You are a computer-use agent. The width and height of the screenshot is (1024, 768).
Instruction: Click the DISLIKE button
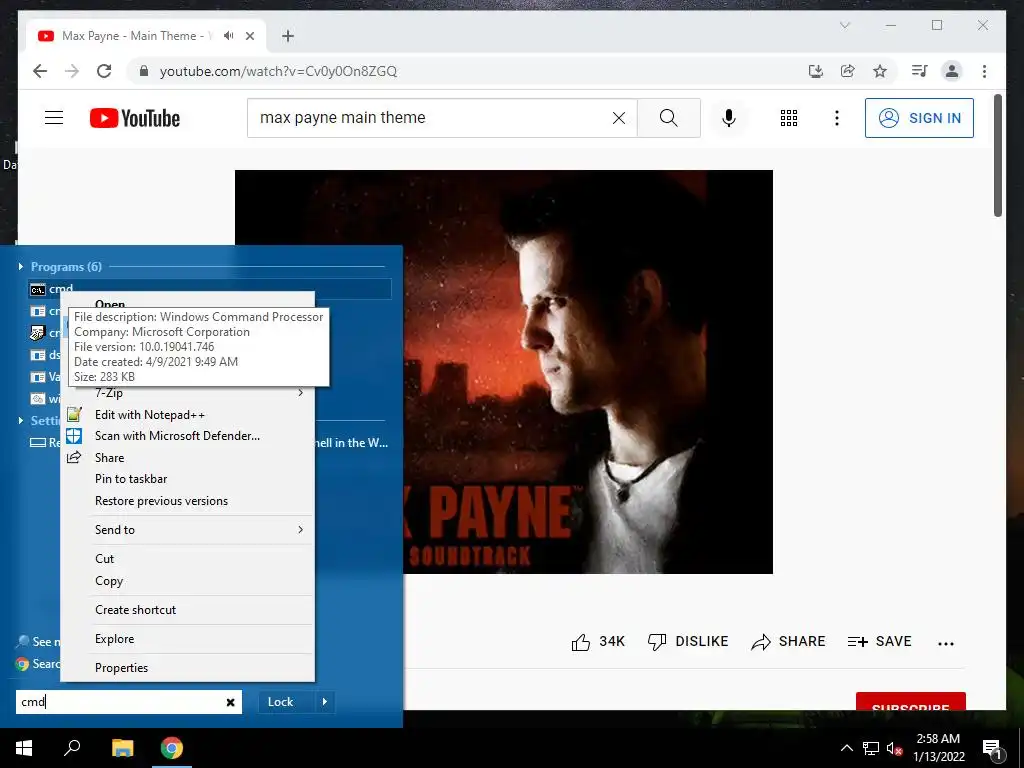pos(688,642)
